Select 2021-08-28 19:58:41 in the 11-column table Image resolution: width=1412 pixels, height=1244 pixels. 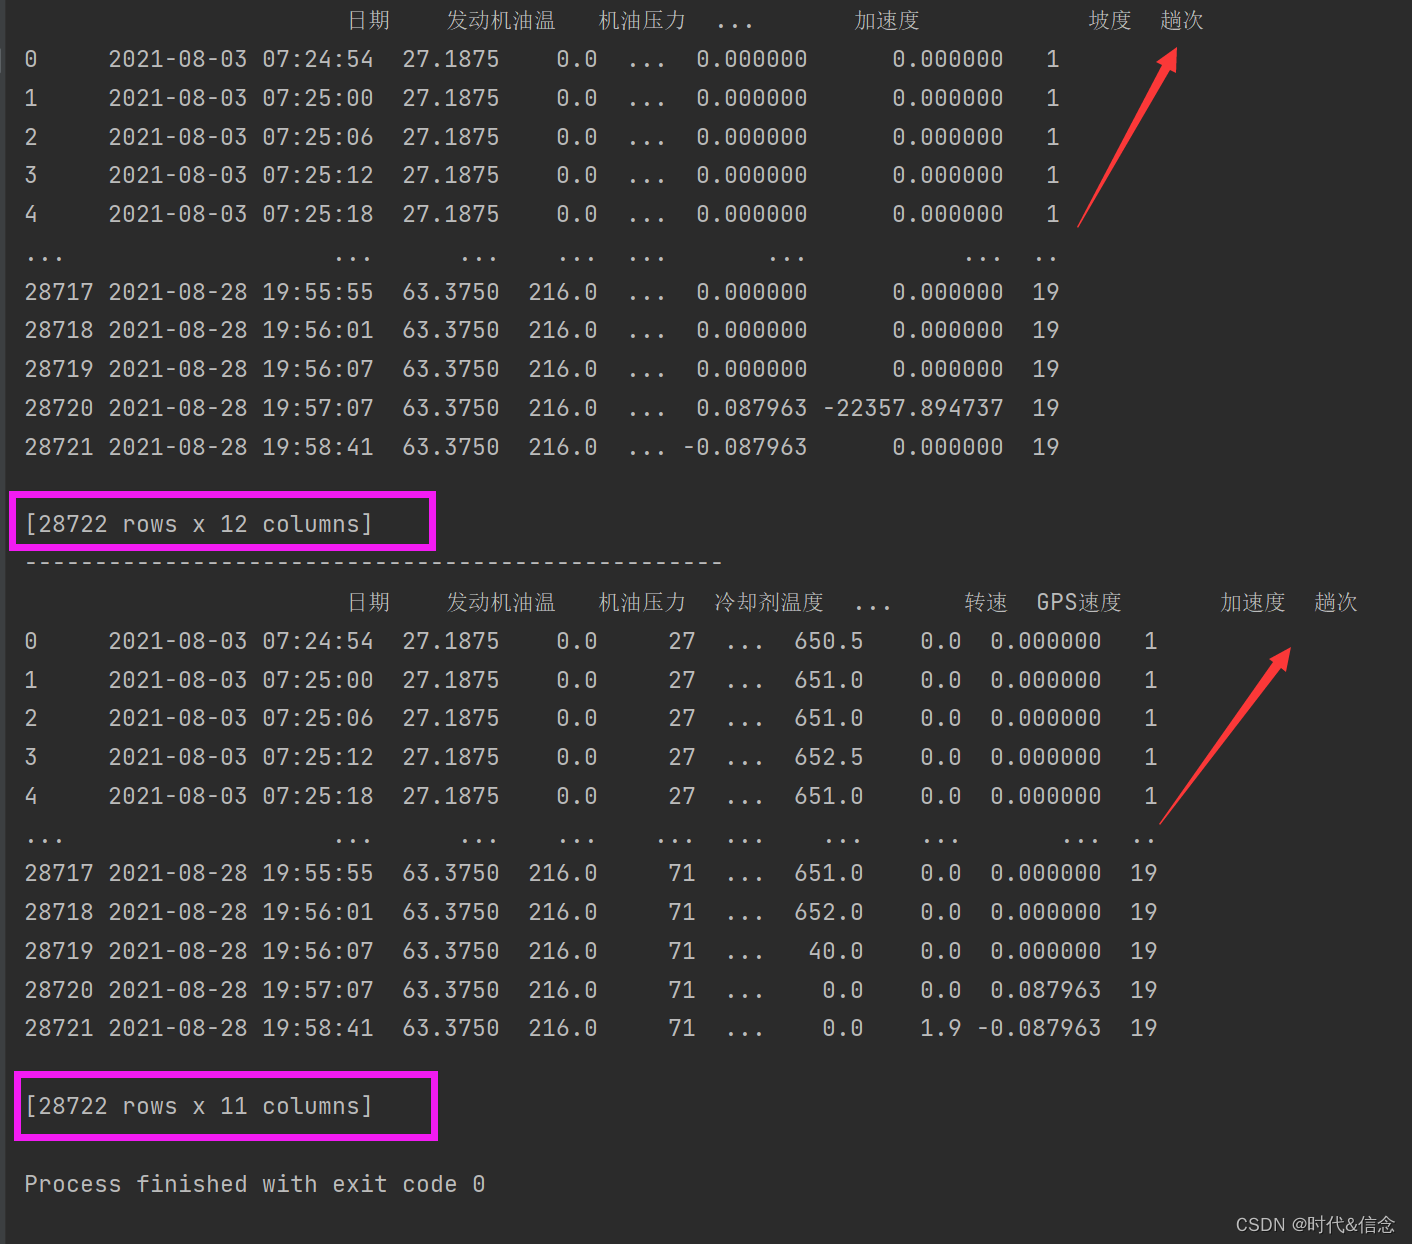pos(241,1028)
